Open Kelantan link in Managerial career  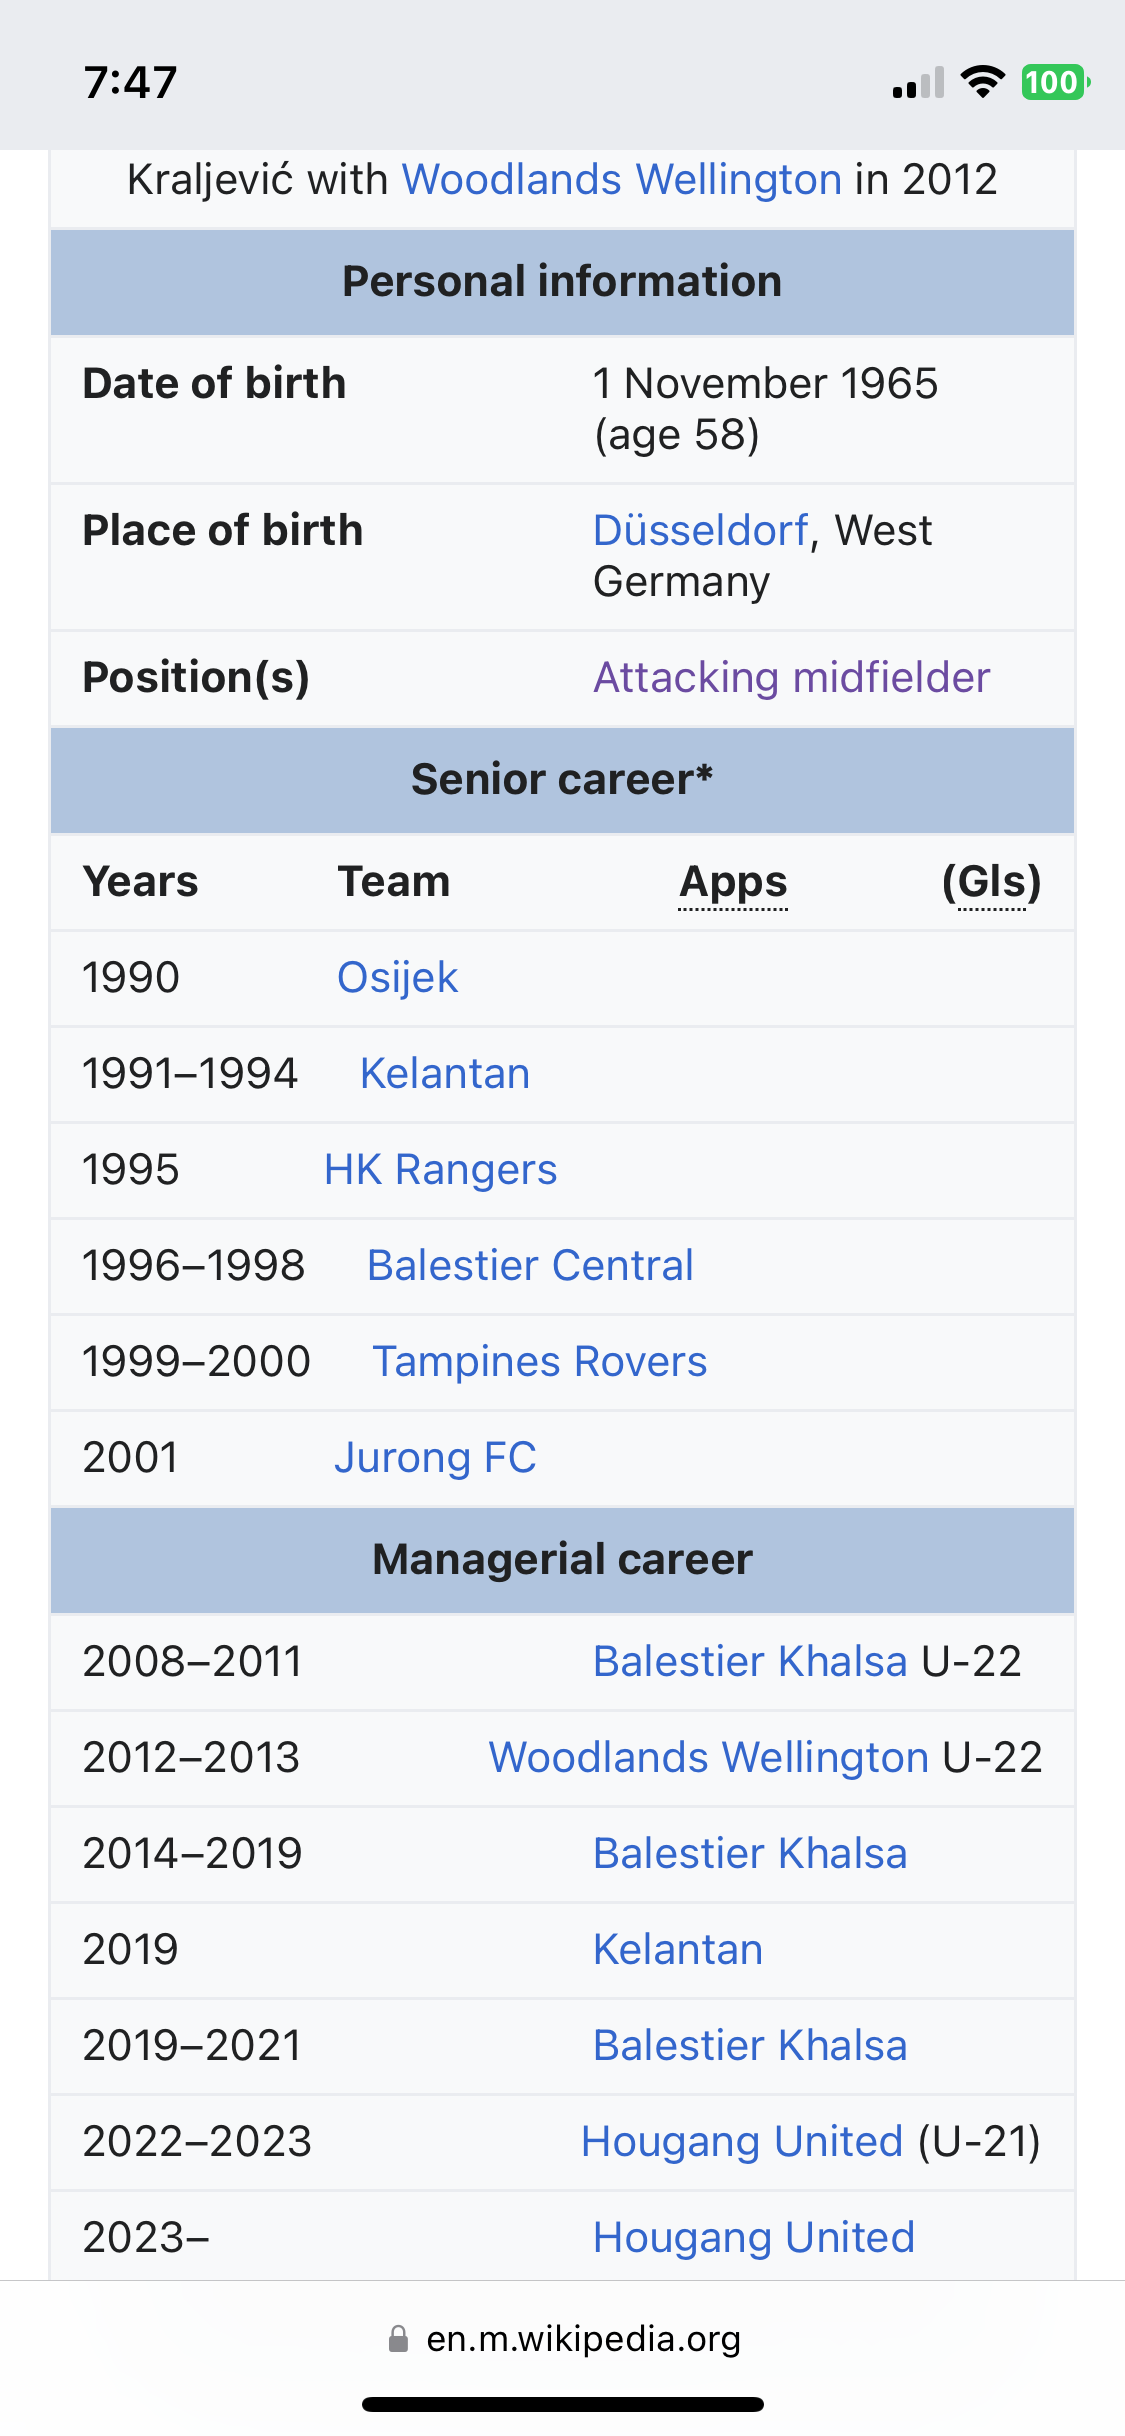click(678, 1949)
